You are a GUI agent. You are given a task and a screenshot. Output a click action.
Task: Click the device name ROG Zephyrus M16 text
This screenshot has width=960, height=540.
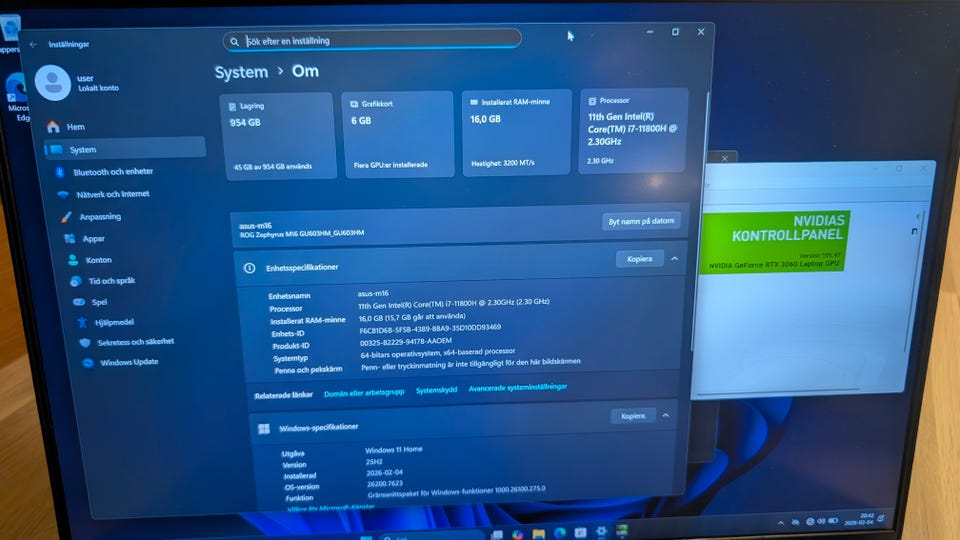tap(302, 233)
